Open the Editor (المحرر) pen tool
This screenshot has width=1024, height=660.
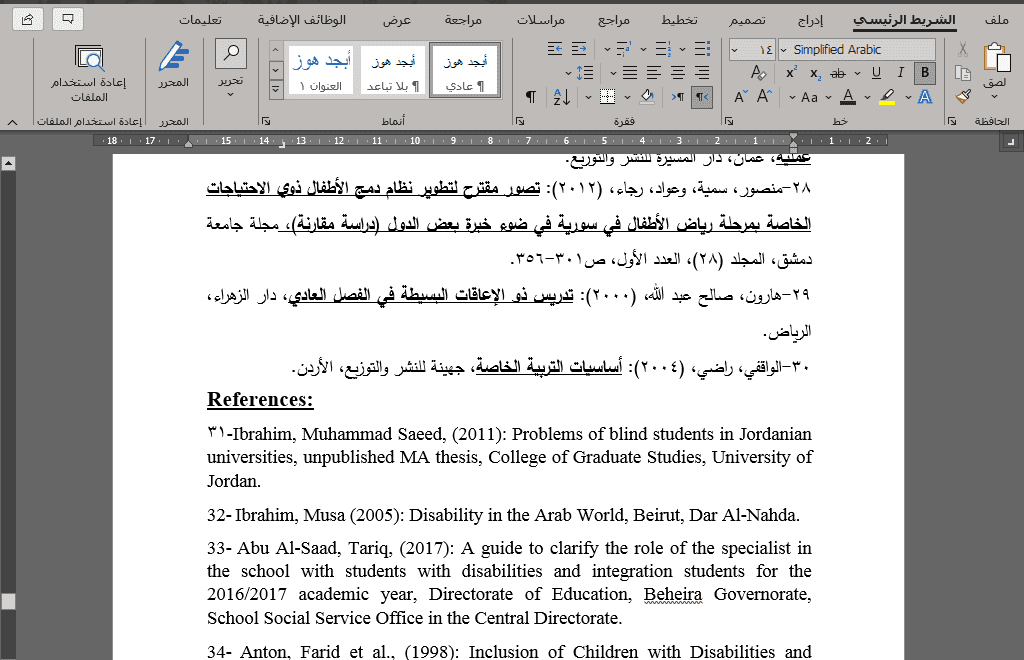coord(174,64)
